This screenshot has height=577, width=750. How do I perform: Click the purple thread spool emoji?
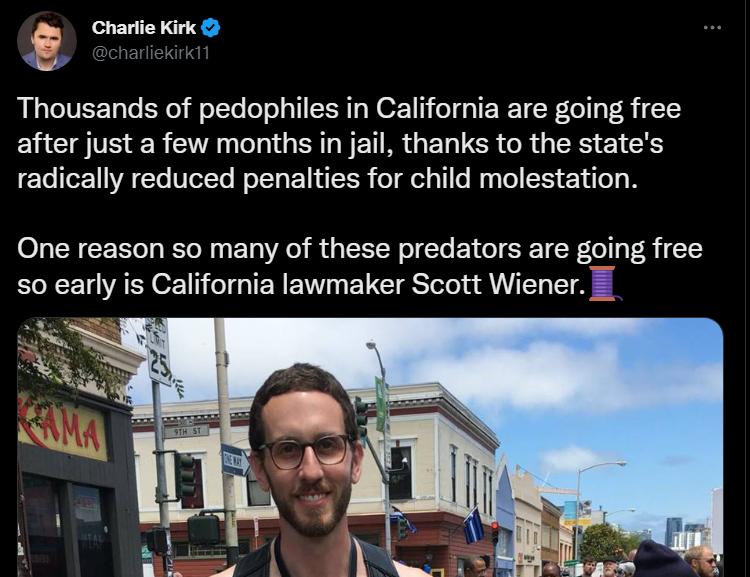tap(604, 283)
